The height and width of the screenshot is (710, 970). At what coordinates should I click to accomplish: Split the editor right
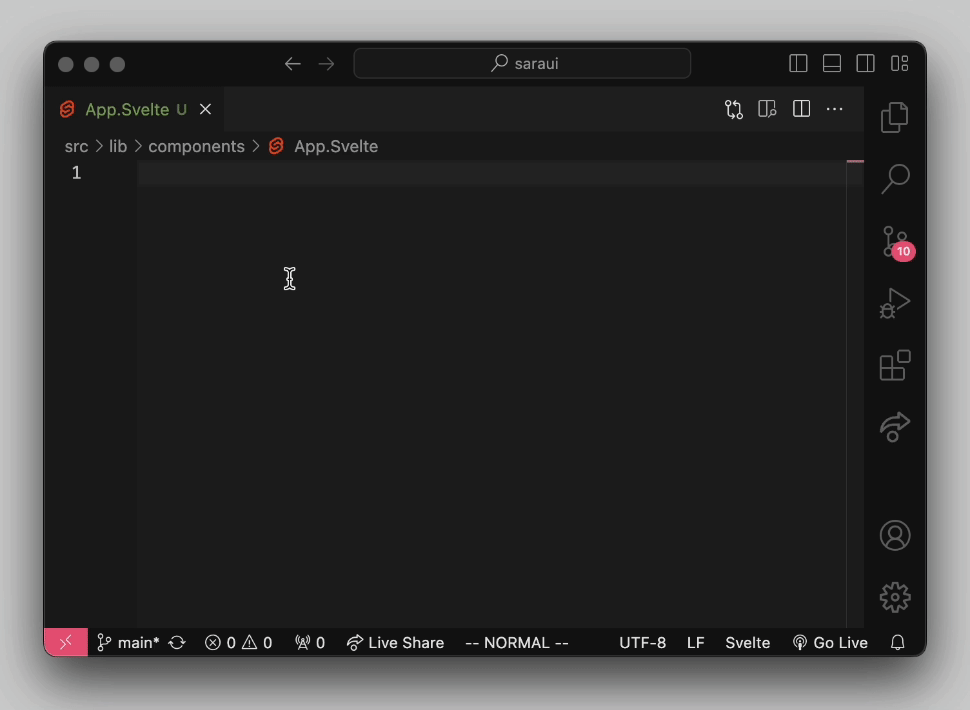[801, 109]
